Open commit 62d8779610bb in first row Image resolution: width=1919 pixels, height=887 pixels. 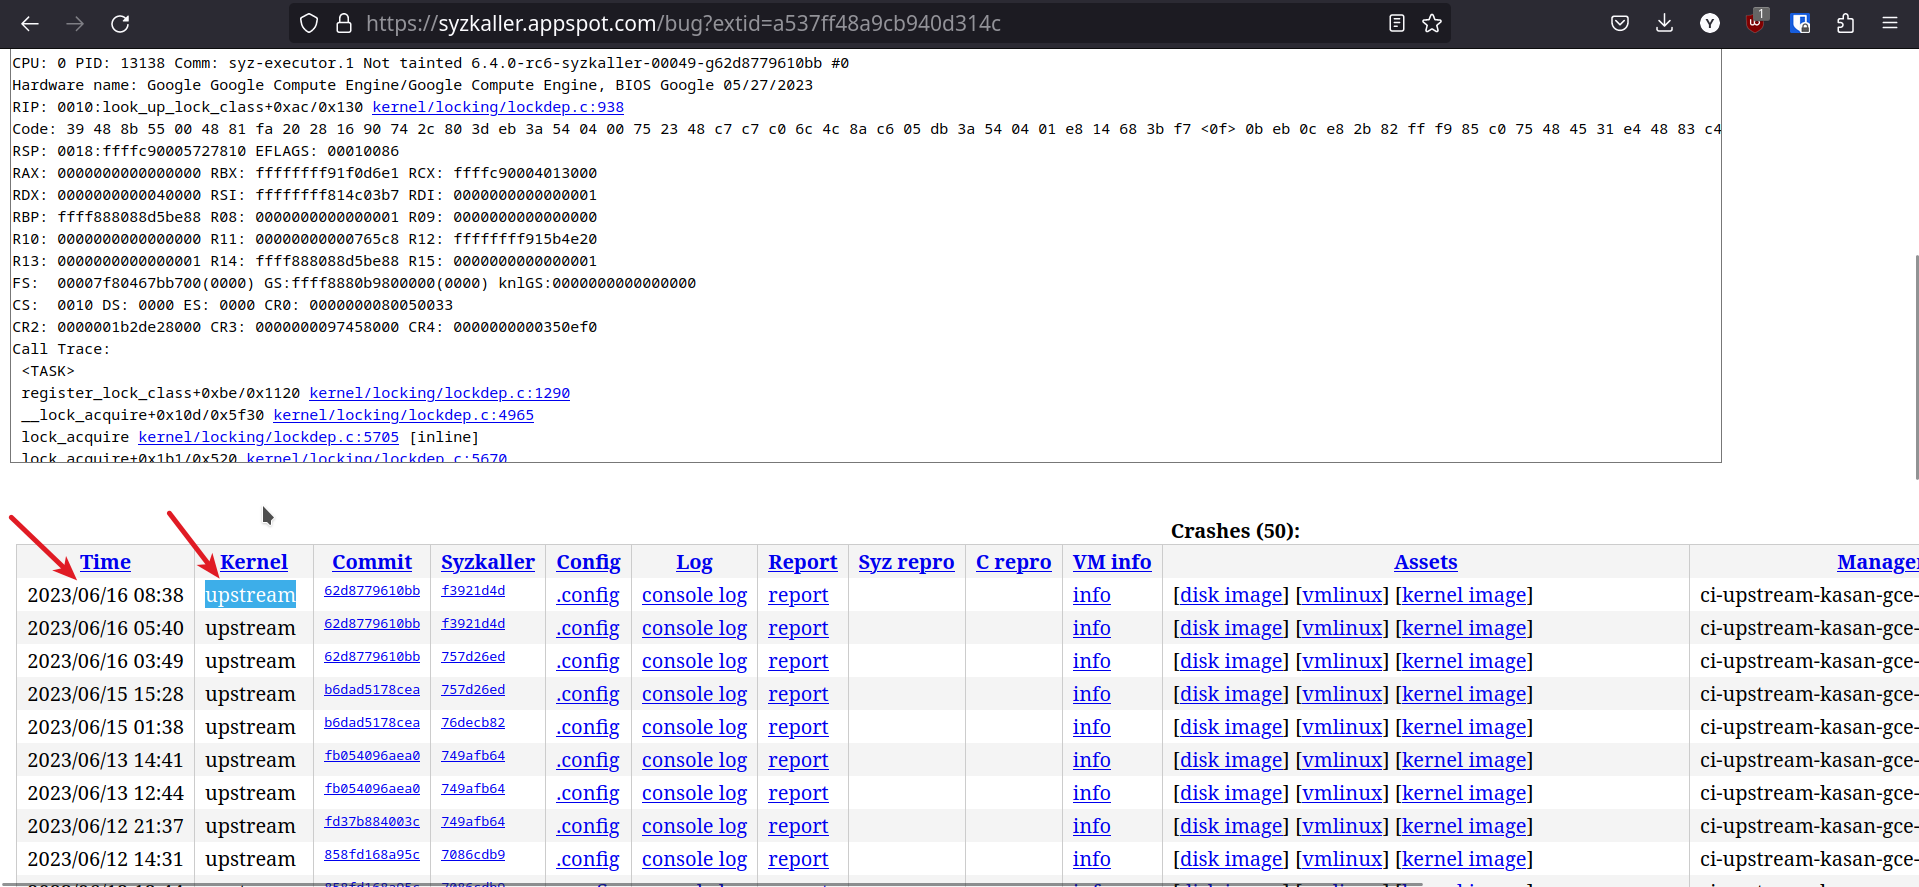click(x=372, y=591)
